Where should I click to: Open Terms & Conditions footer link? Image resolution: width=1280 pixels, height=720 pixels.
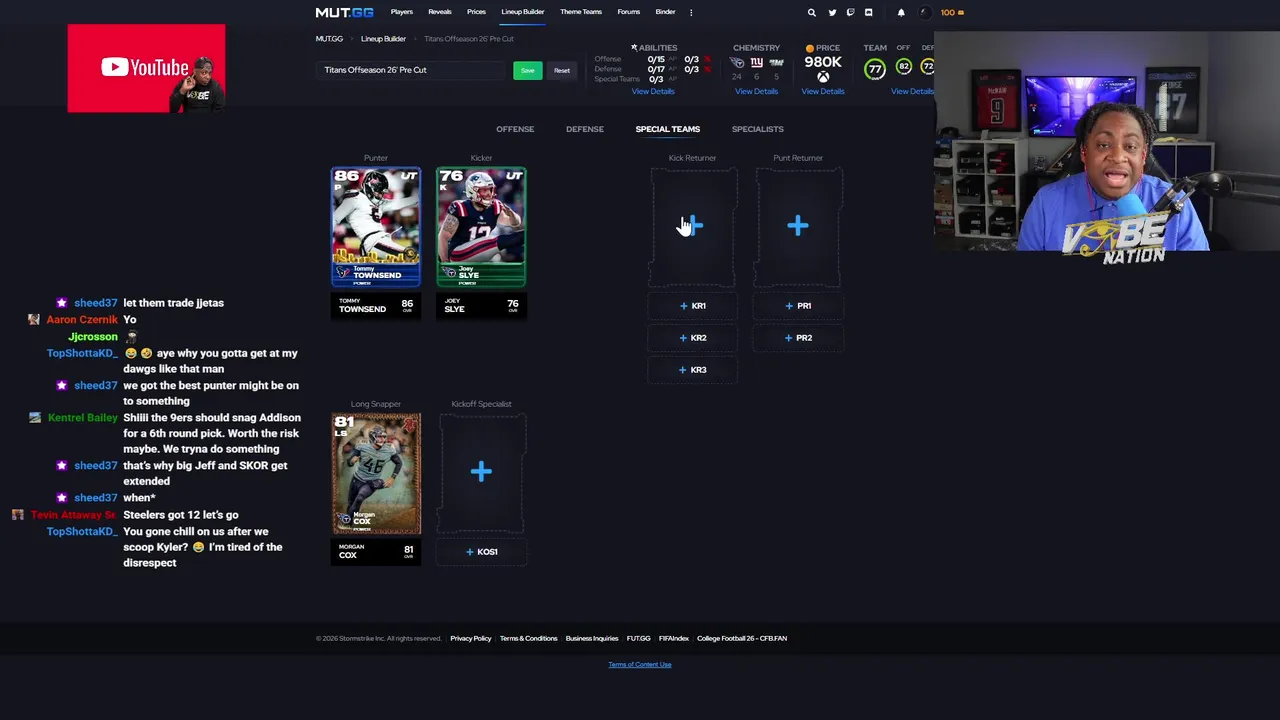pos(528,638)
